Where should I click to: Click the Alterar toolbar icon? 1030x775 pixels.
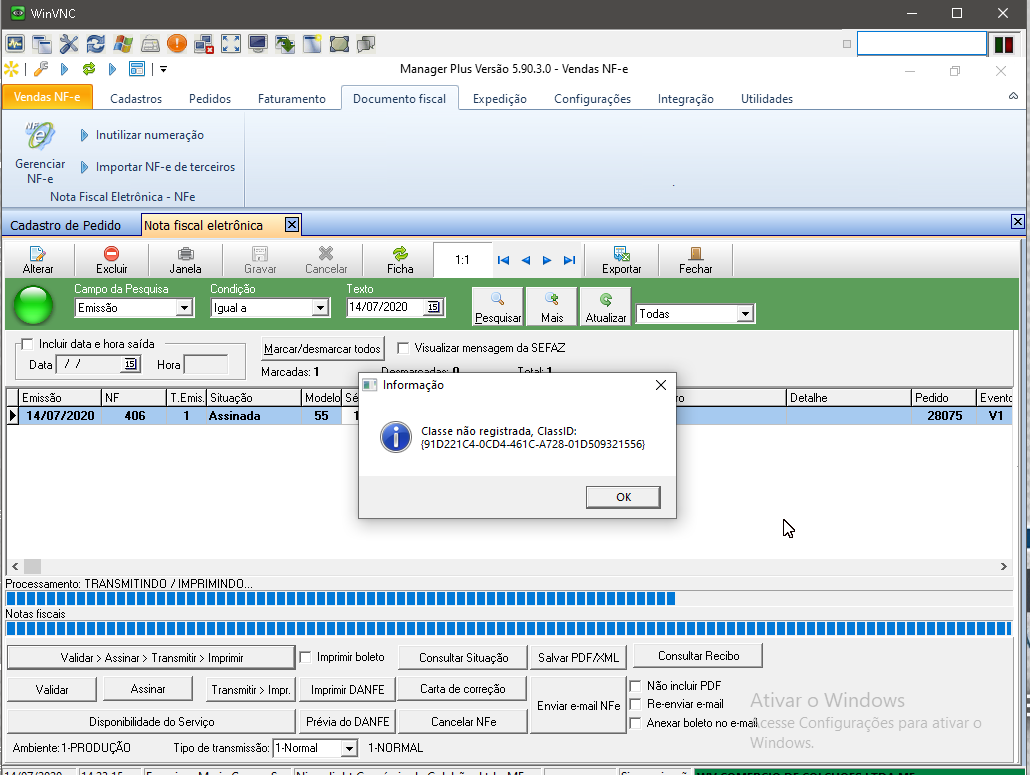coord(38,255)
